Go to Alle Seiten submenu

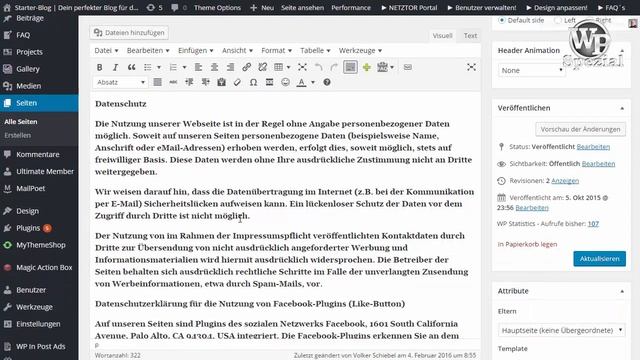[x=21, y=122]
